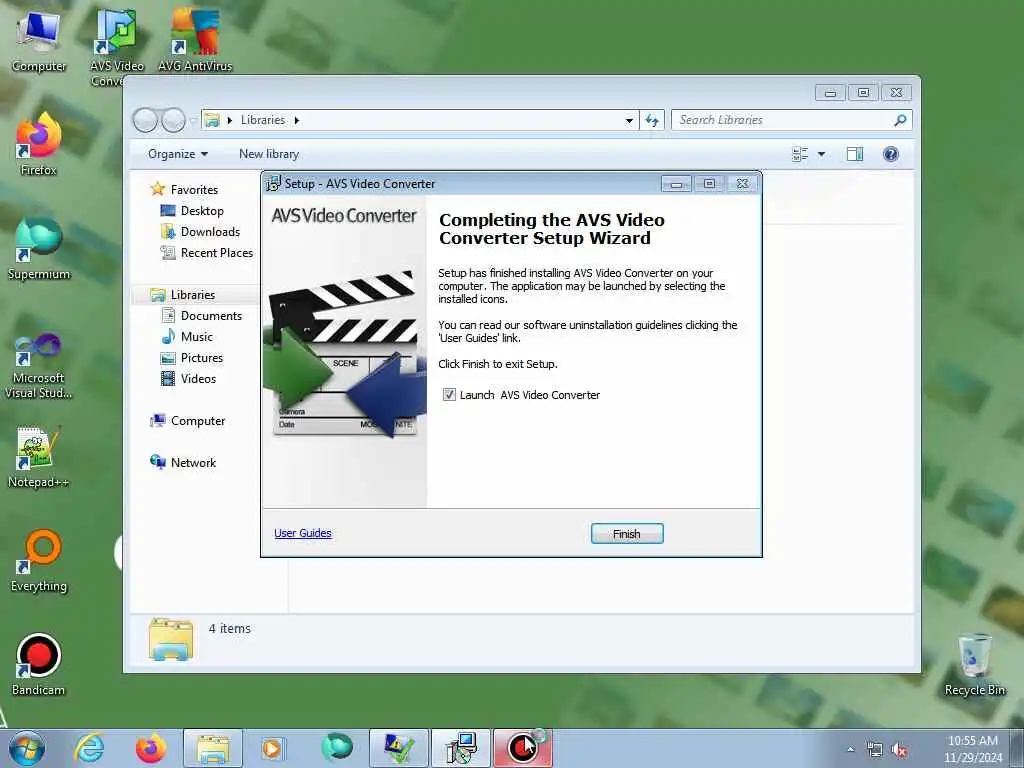Select Pictures library in navigation pane
Viewport: 1024px width, 768px height.
pyautogui.click(x=202, y=357)
